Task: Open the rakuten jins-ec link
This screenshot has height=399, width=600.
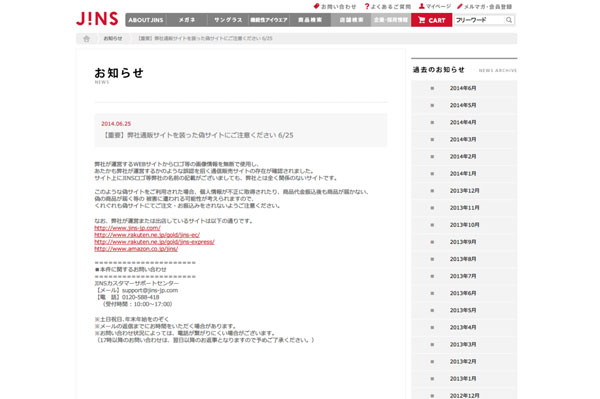Action: tap(147, 235)
